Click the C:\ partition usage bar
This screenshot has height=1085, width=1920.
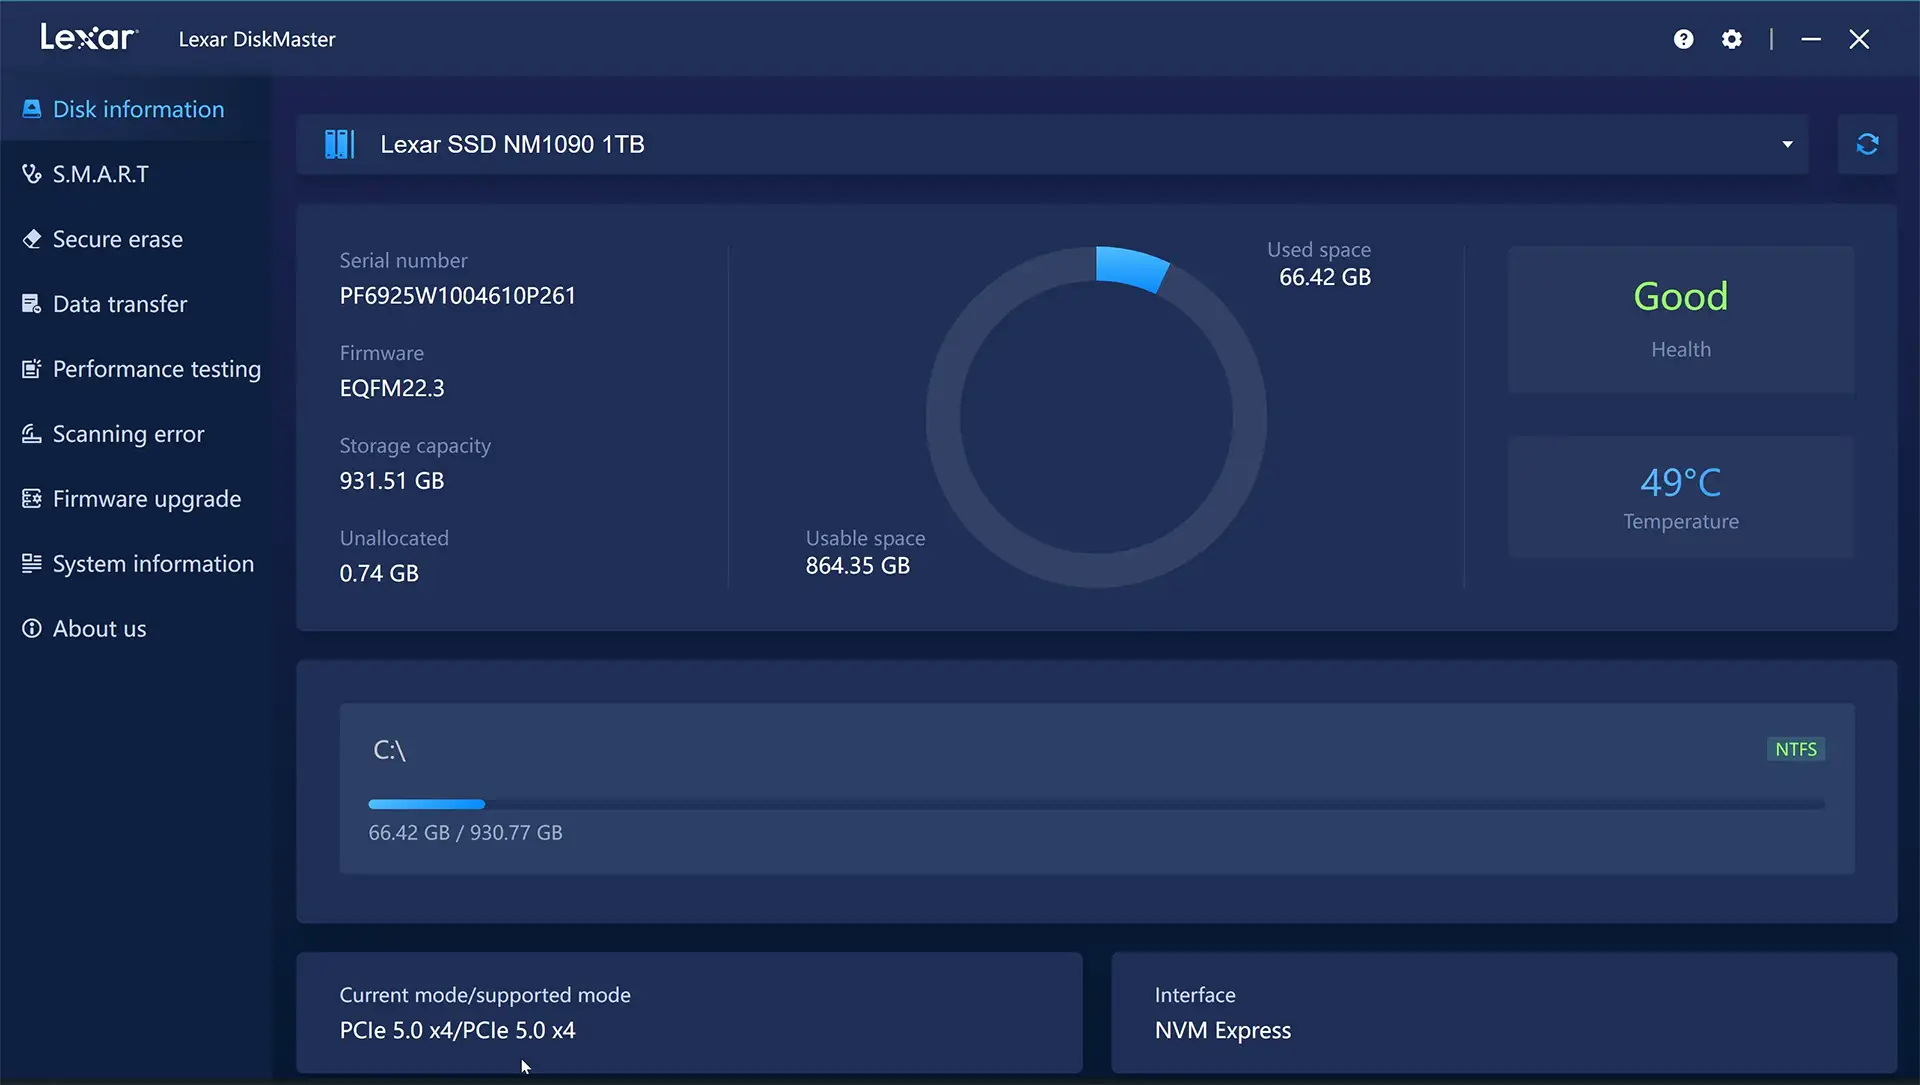(1096, 804)
